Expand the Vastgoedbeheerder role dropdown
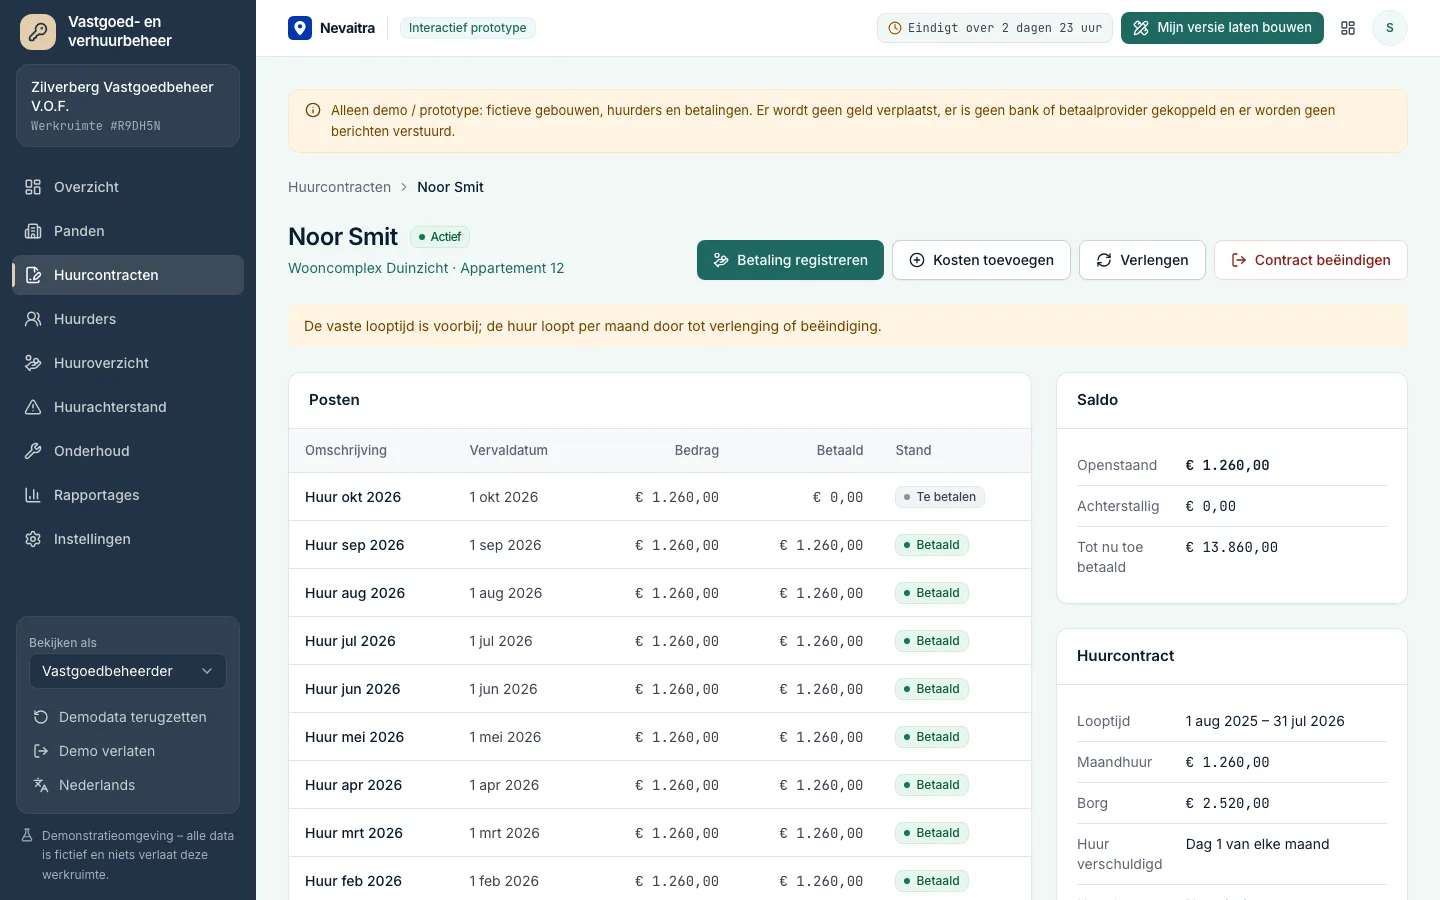Screen dimensions: 1440x900 (x=128, y=671)
